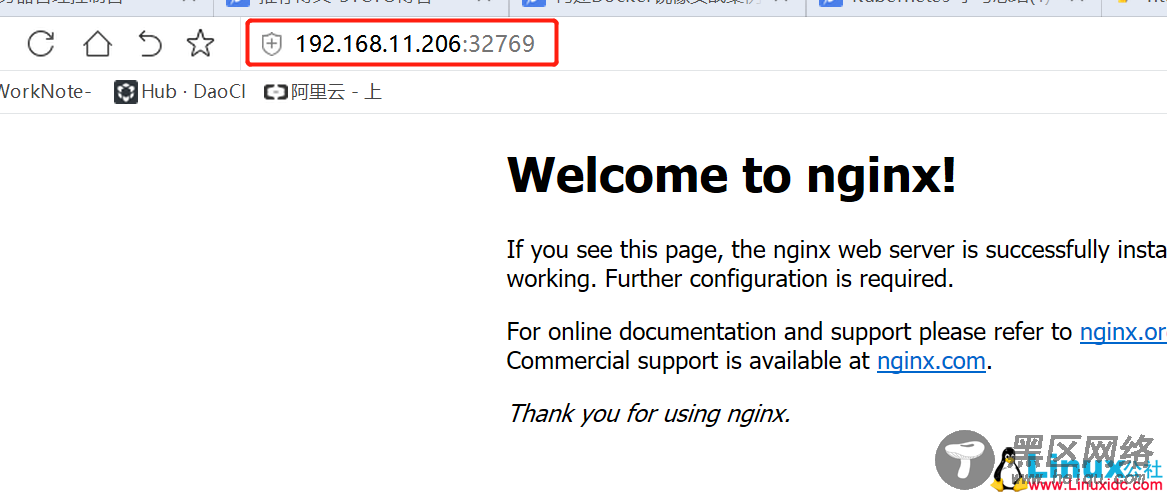Open the WorkNote- bookmark
Viewport: 1167px width, 495px height.
(45, 92)
